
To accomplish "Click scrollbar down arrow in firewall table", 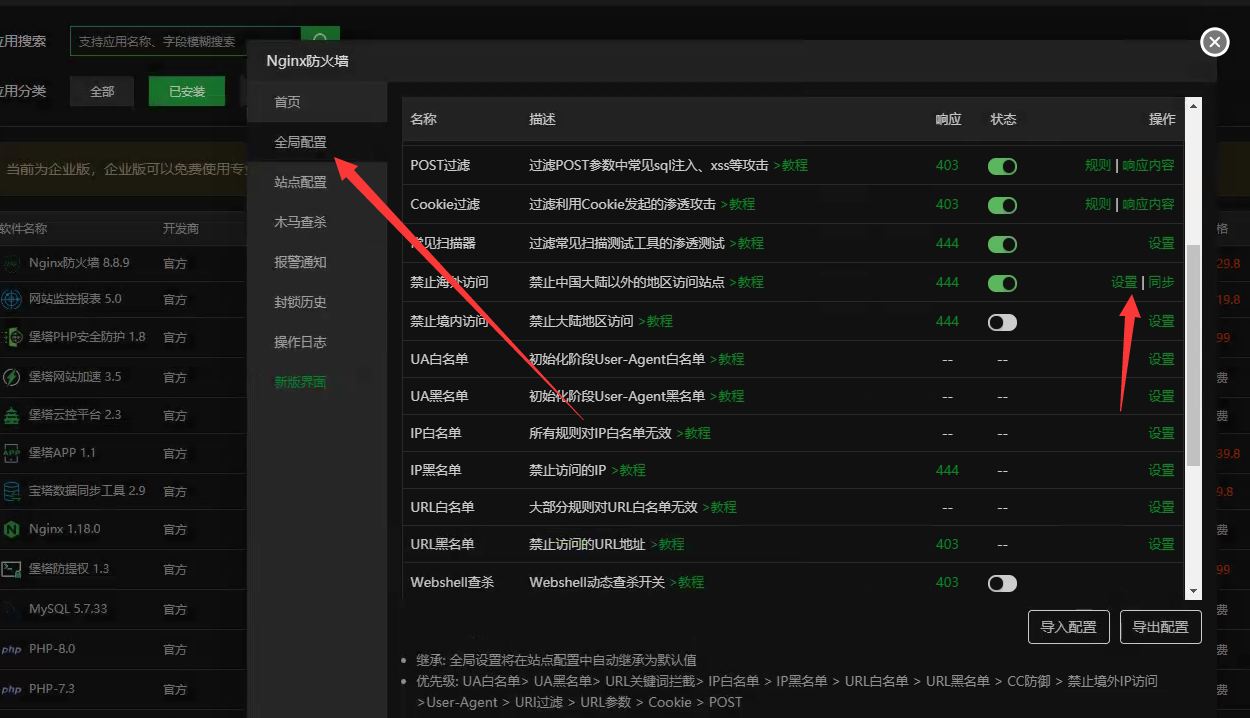I will [x=1192, y=592].
